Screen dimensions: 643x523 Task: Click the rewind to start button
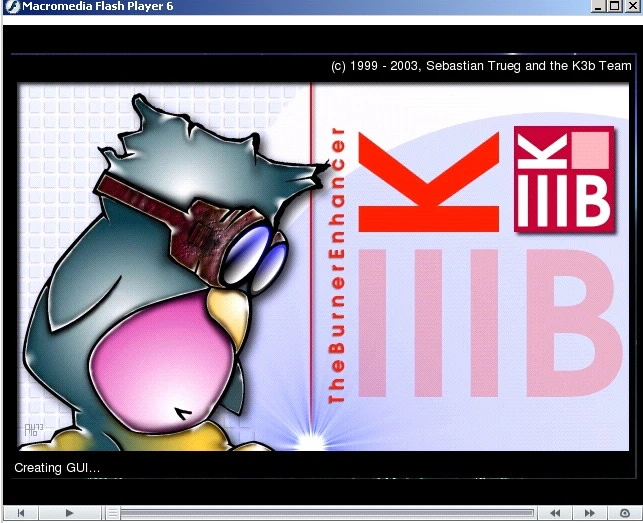(21, 513)
